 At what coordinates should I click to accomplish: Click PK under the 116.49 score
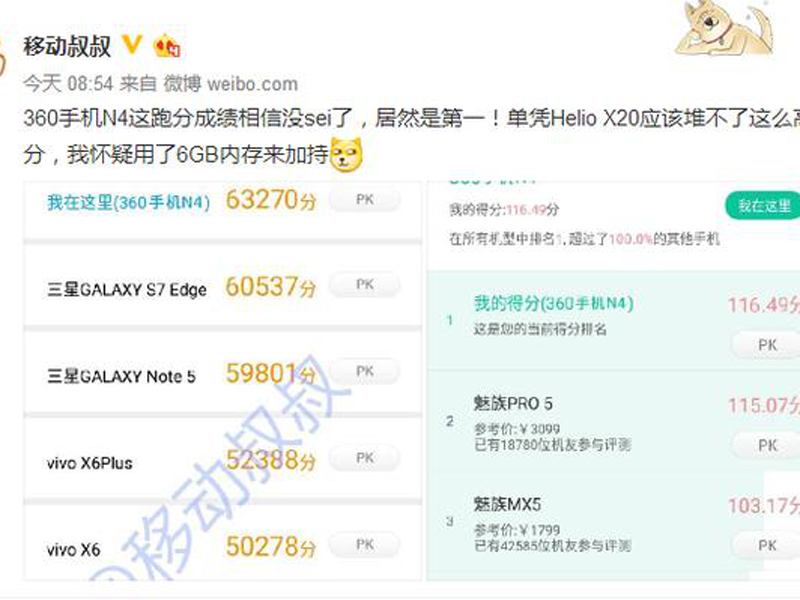(767, 345)
